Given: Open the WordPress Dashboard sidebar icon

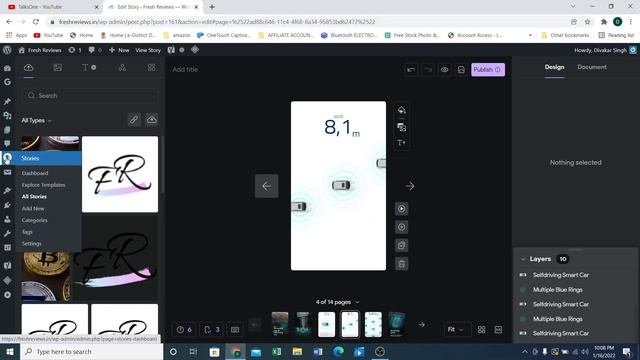Looking at the screenshot, I should pyautogui.click(x=7, y=68).
